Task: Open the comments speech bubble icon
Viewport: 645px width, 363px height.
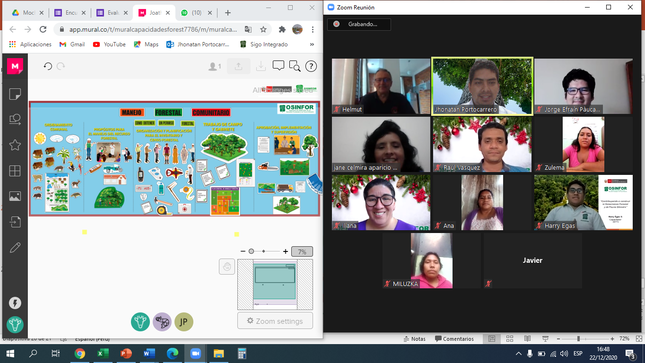Action: click(278, 66)
